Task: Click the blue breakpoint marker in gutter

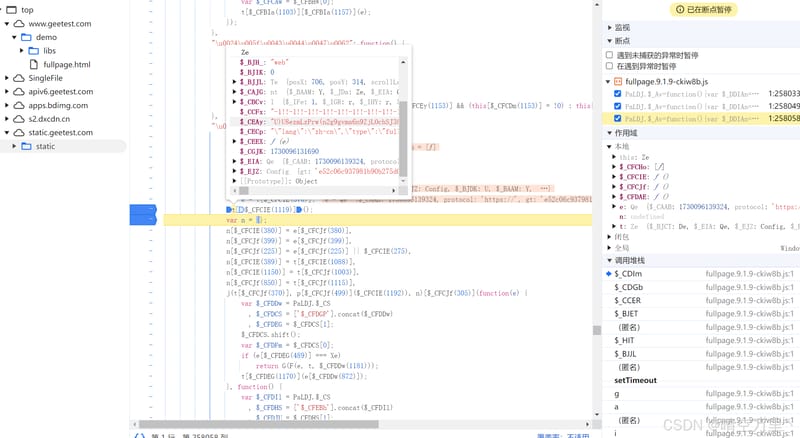Action: [143, 215]
